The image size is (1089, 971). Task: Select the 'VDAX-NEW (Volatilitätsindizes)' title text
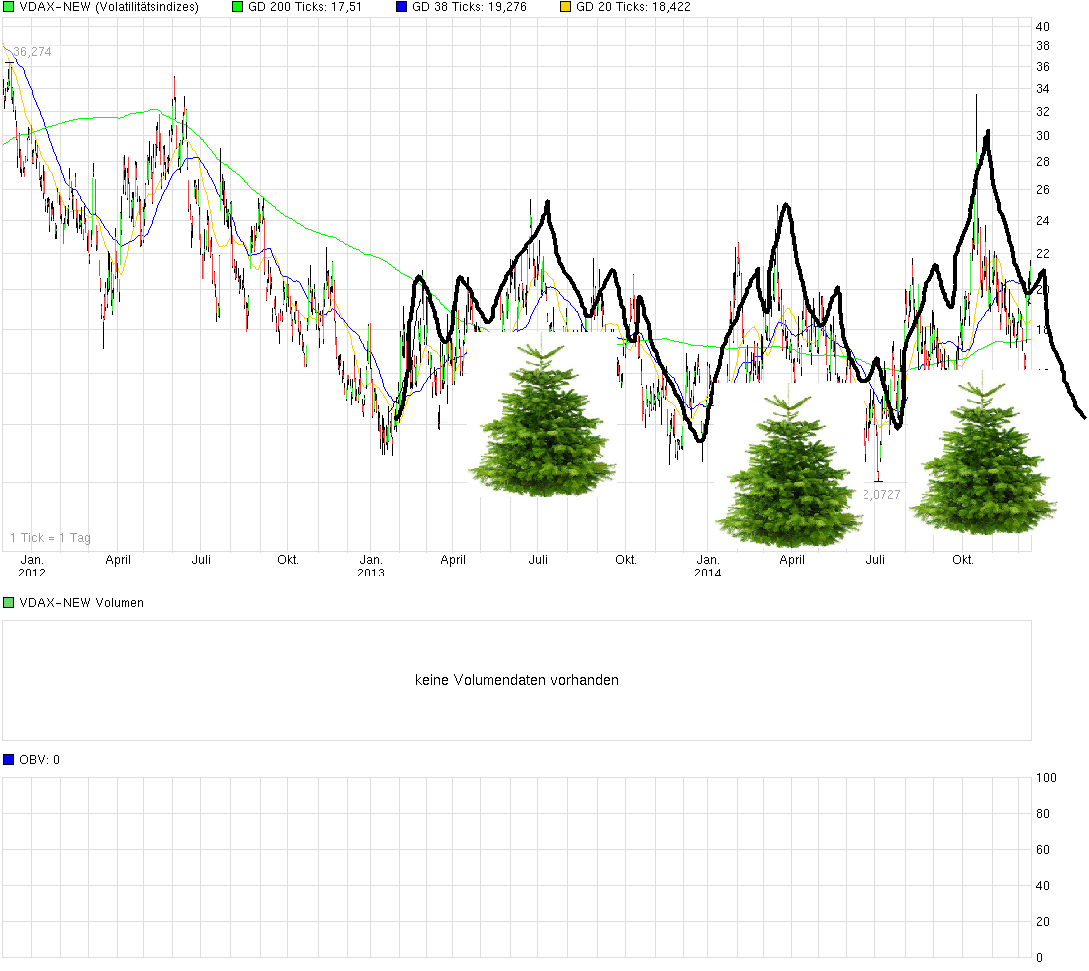coord(109,7)
